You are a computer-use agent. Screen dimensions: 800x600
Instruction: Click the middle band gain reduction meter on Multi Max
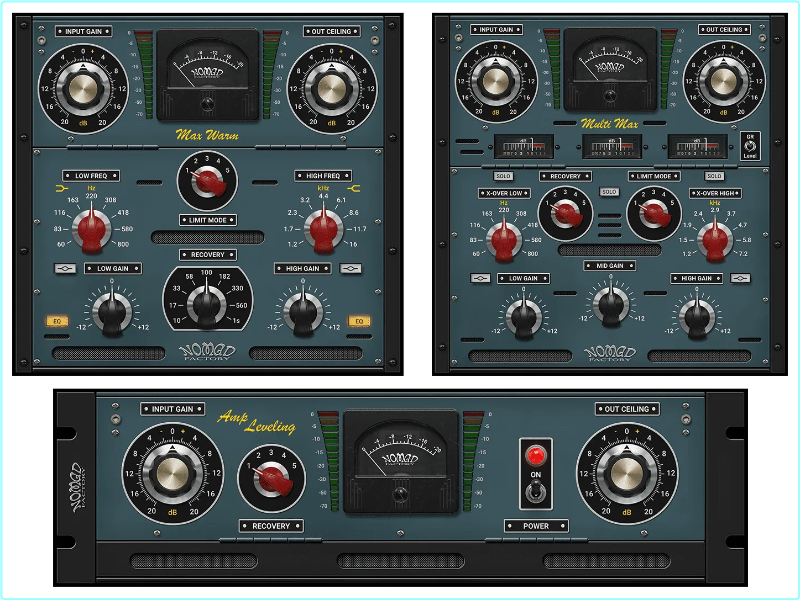pyautogui.click(x=612, y=147)
